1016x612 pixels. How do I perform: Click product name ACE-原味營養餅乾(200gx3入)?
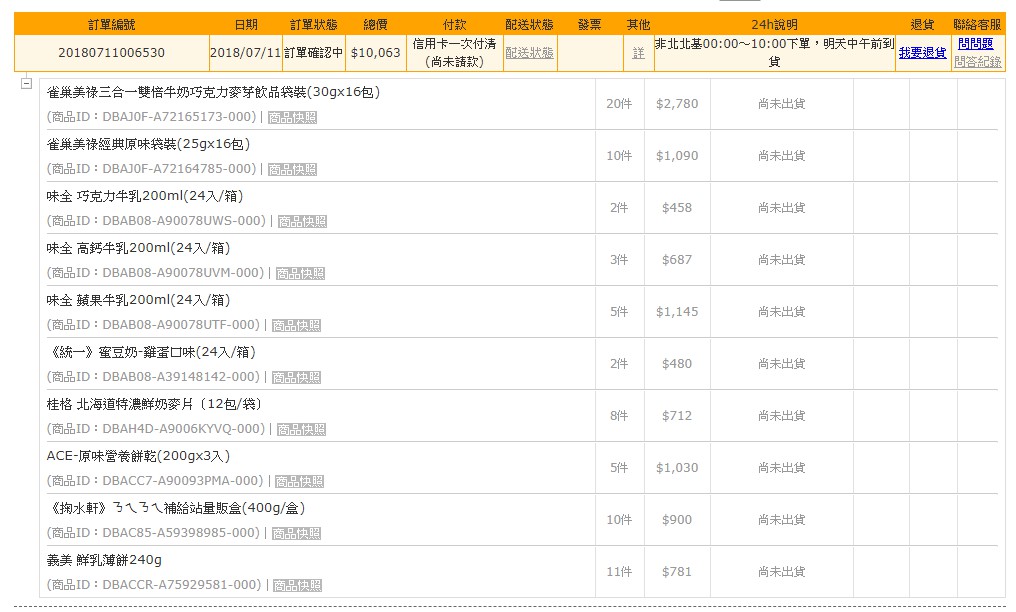pyautogui.click(x=138, y=456)
